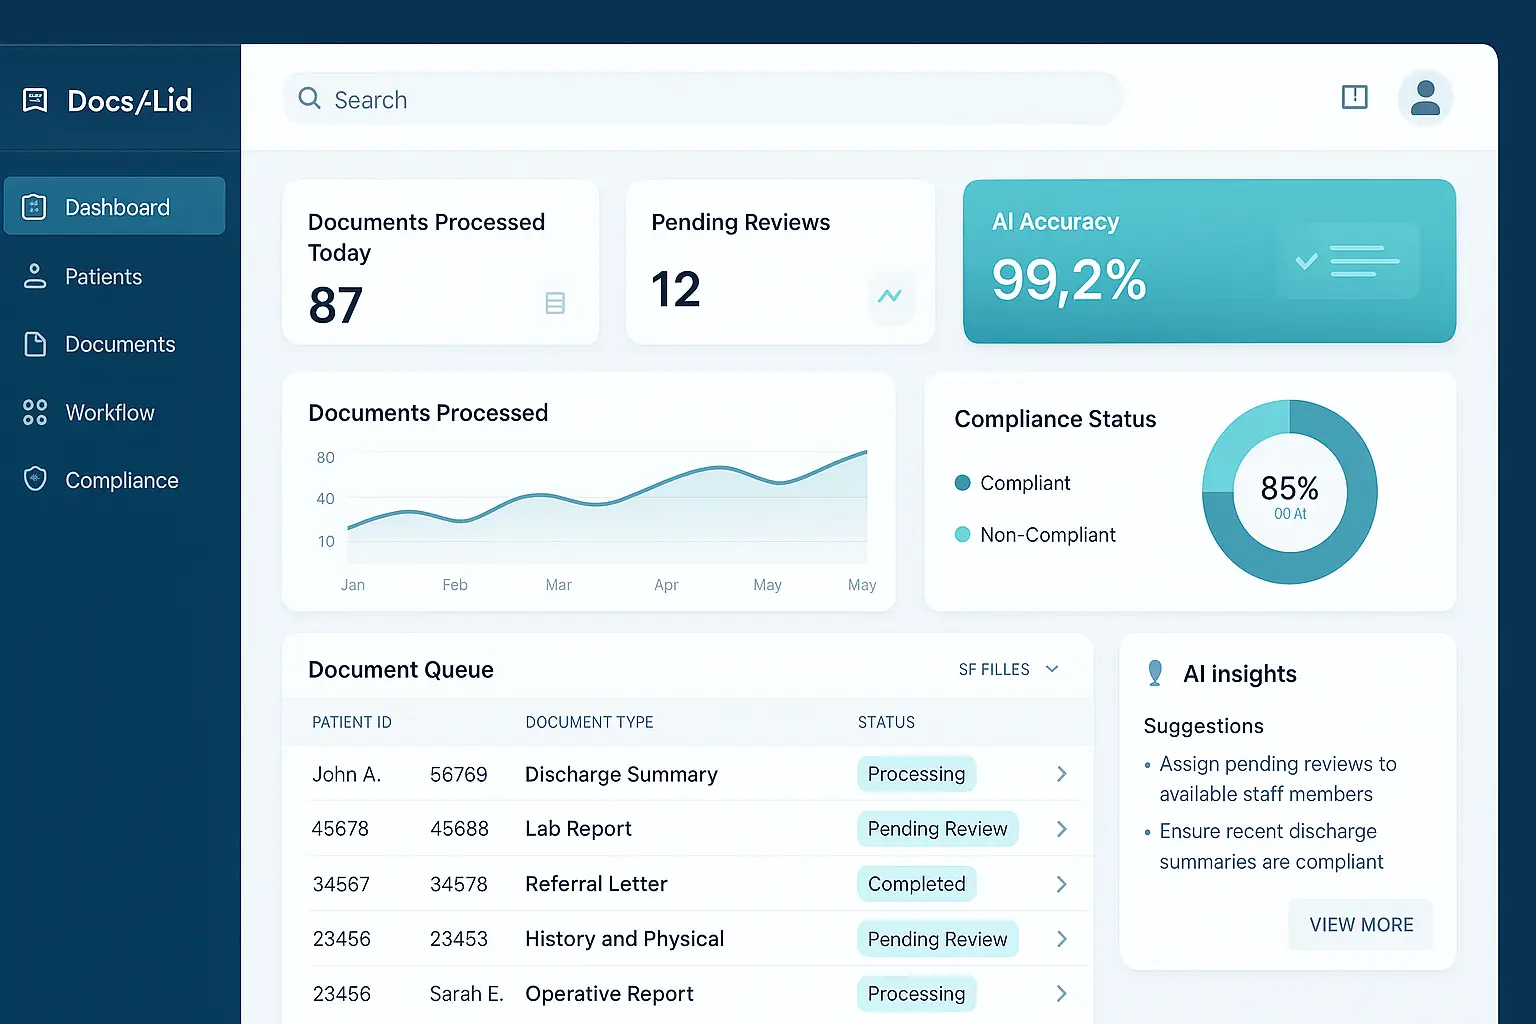Click the Completed status badge for Referral Letter
Image resolution: width=1536 pixels, height=1024 pixels.
pyautogui.click(x=916, y=883)
